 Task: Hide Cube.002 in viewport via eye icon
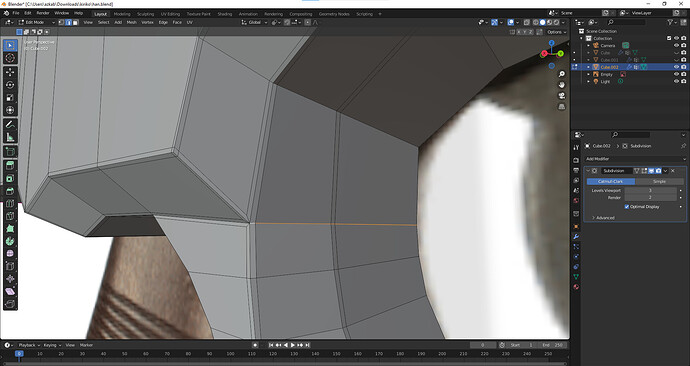click(676, 67)
